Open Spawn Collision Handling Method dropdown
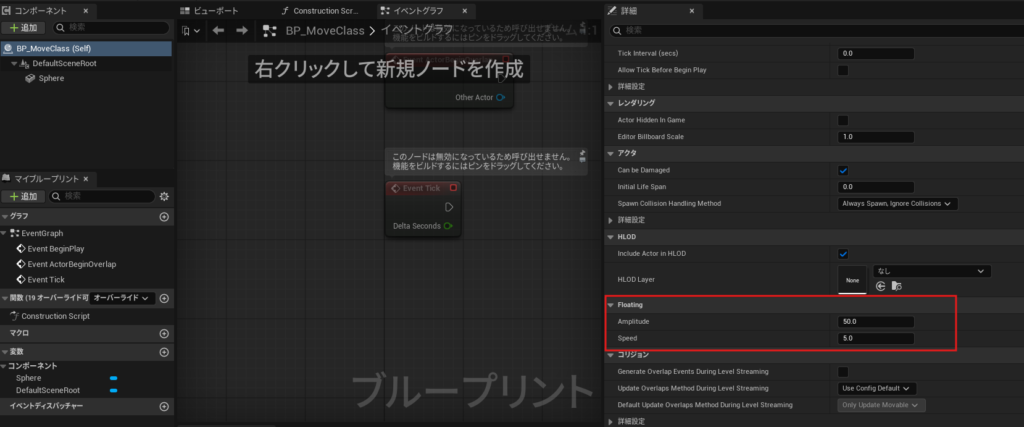 (897, 203)
